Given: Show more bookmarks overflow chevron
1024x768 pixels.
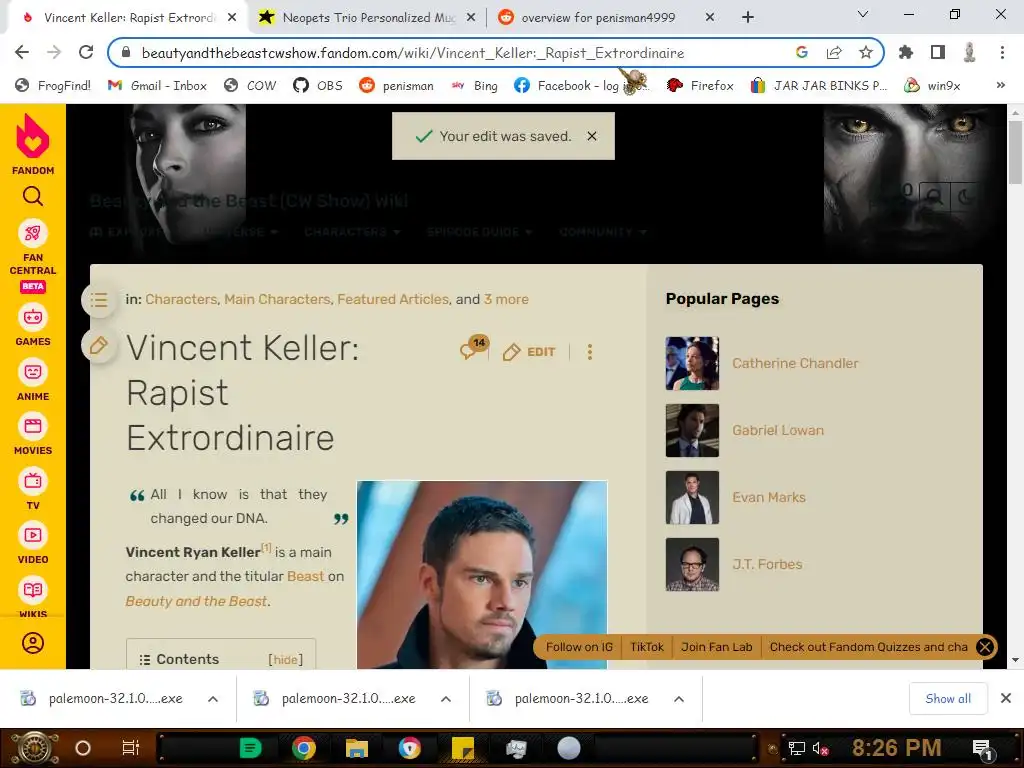Looking at the screenshot, I should [x=1000, y=85].
